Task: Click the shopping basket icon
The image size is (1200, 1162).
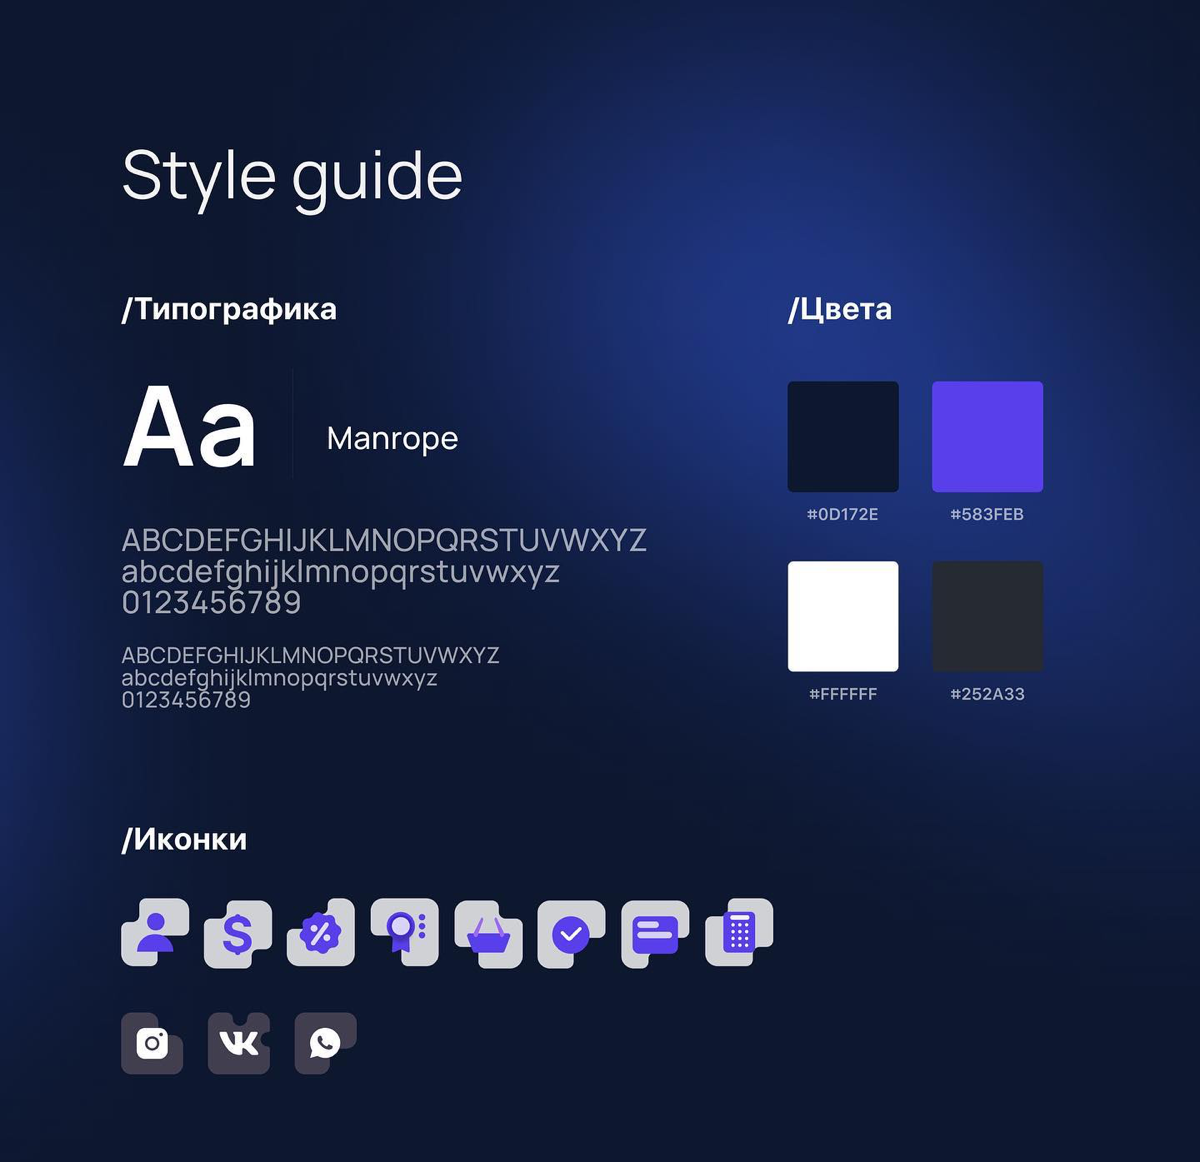Action: (x=488, y=934)
